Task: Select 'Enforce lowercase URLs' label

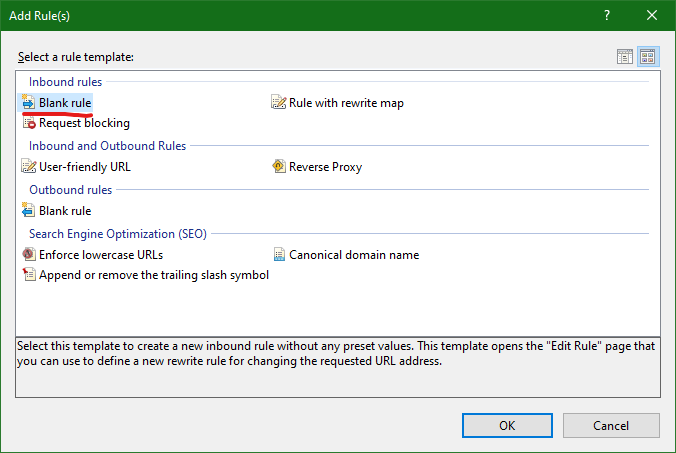Action: pos(101,255)
